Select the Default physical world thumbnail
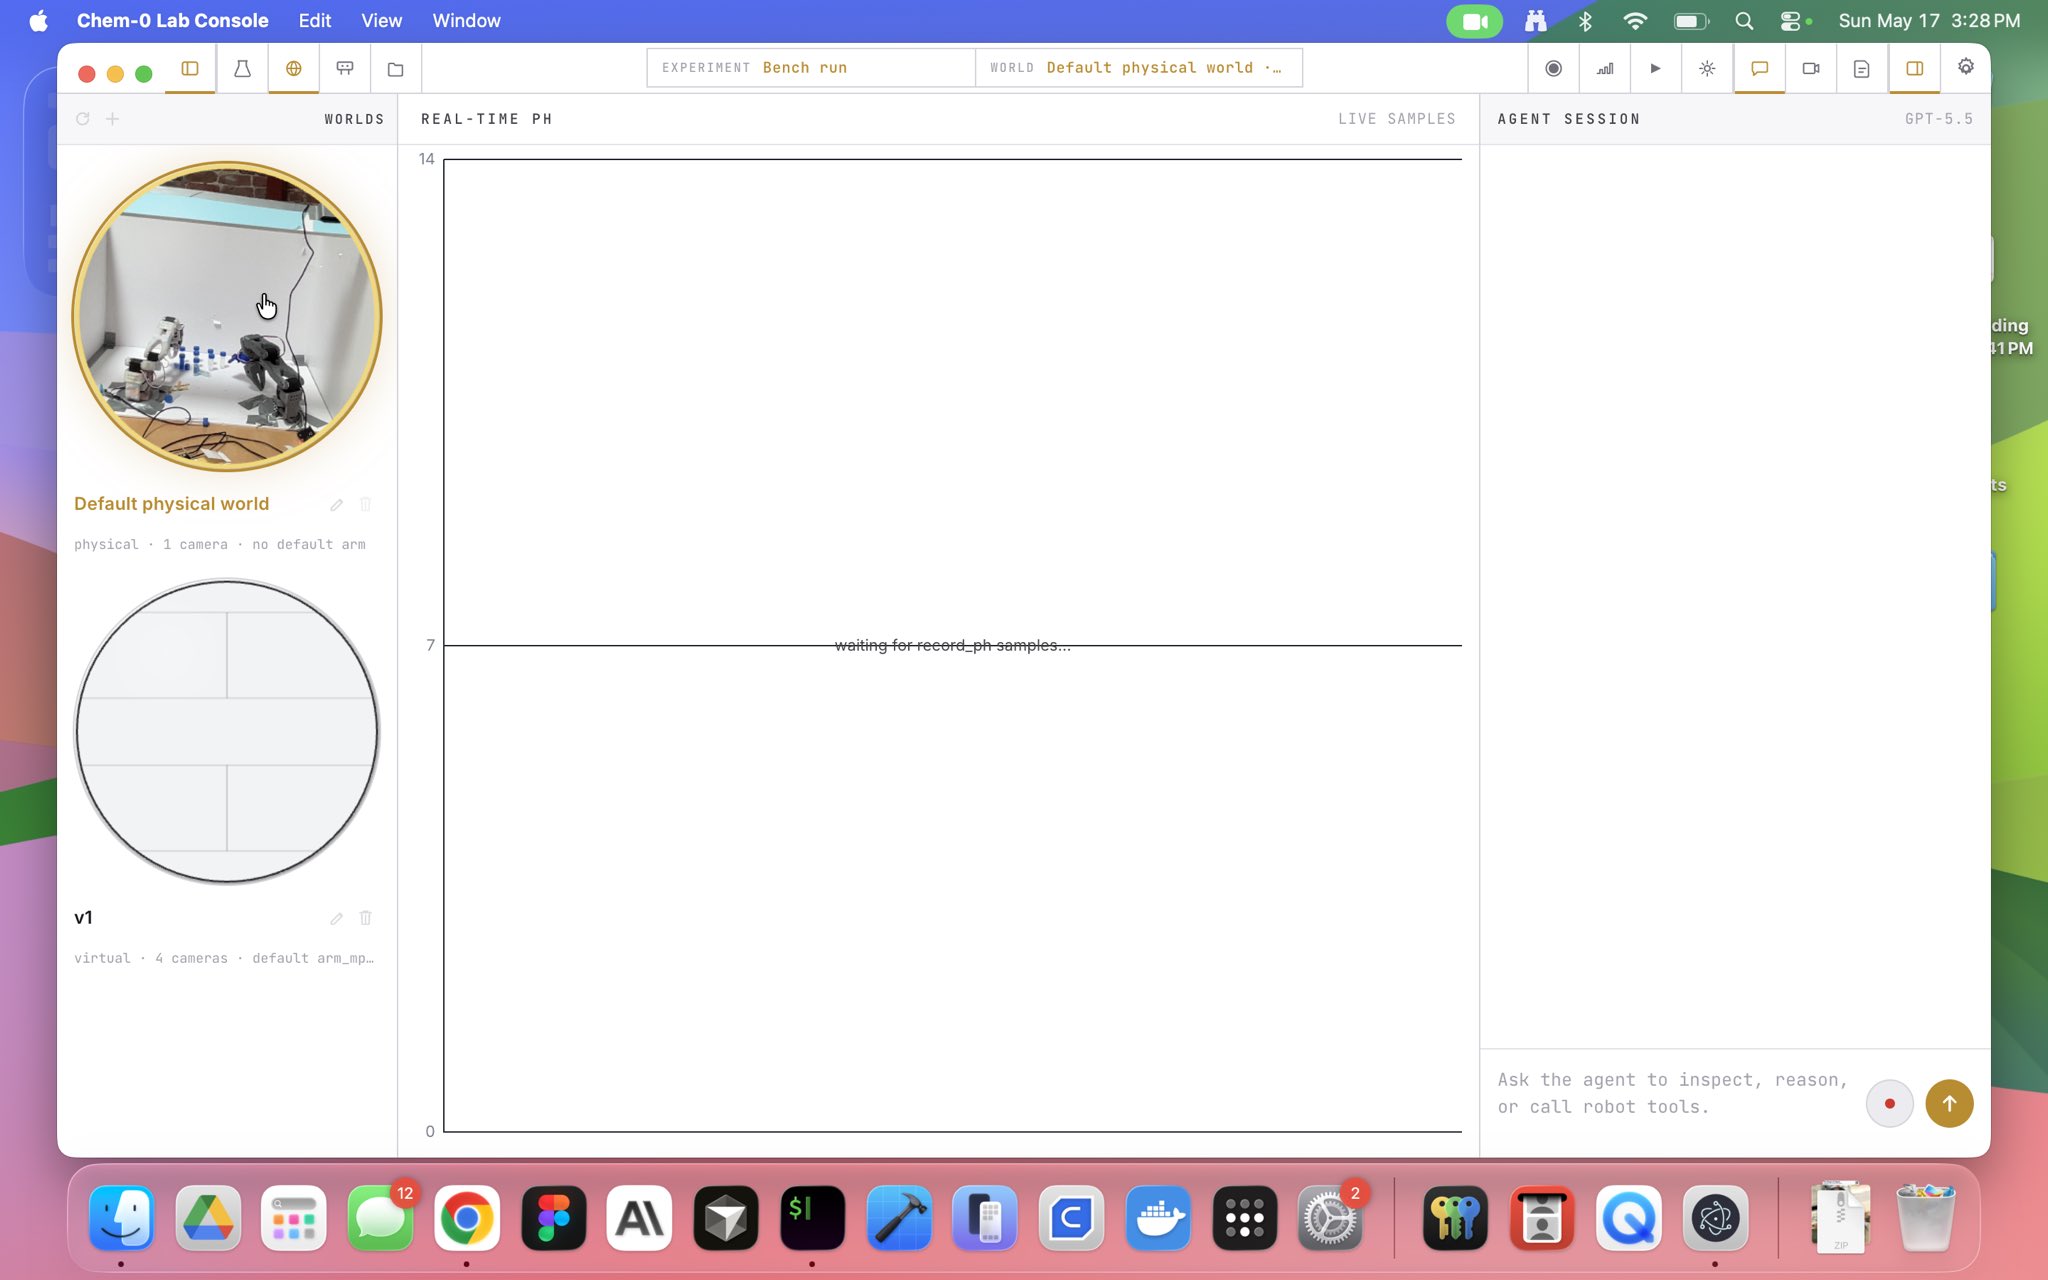The height and width of the screenshot is (1280, 2048). click(x=227, y=316)
